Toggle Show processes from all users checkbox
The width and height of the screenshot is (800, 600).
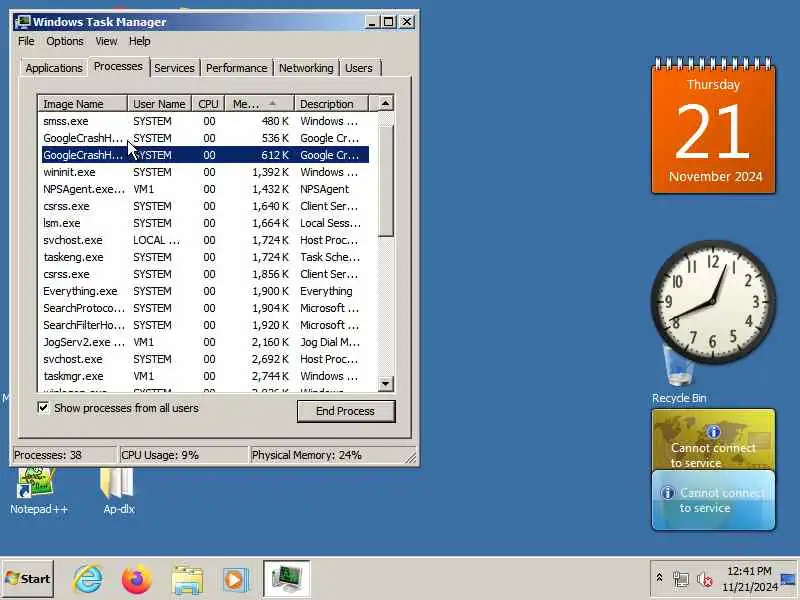[43, 408]
